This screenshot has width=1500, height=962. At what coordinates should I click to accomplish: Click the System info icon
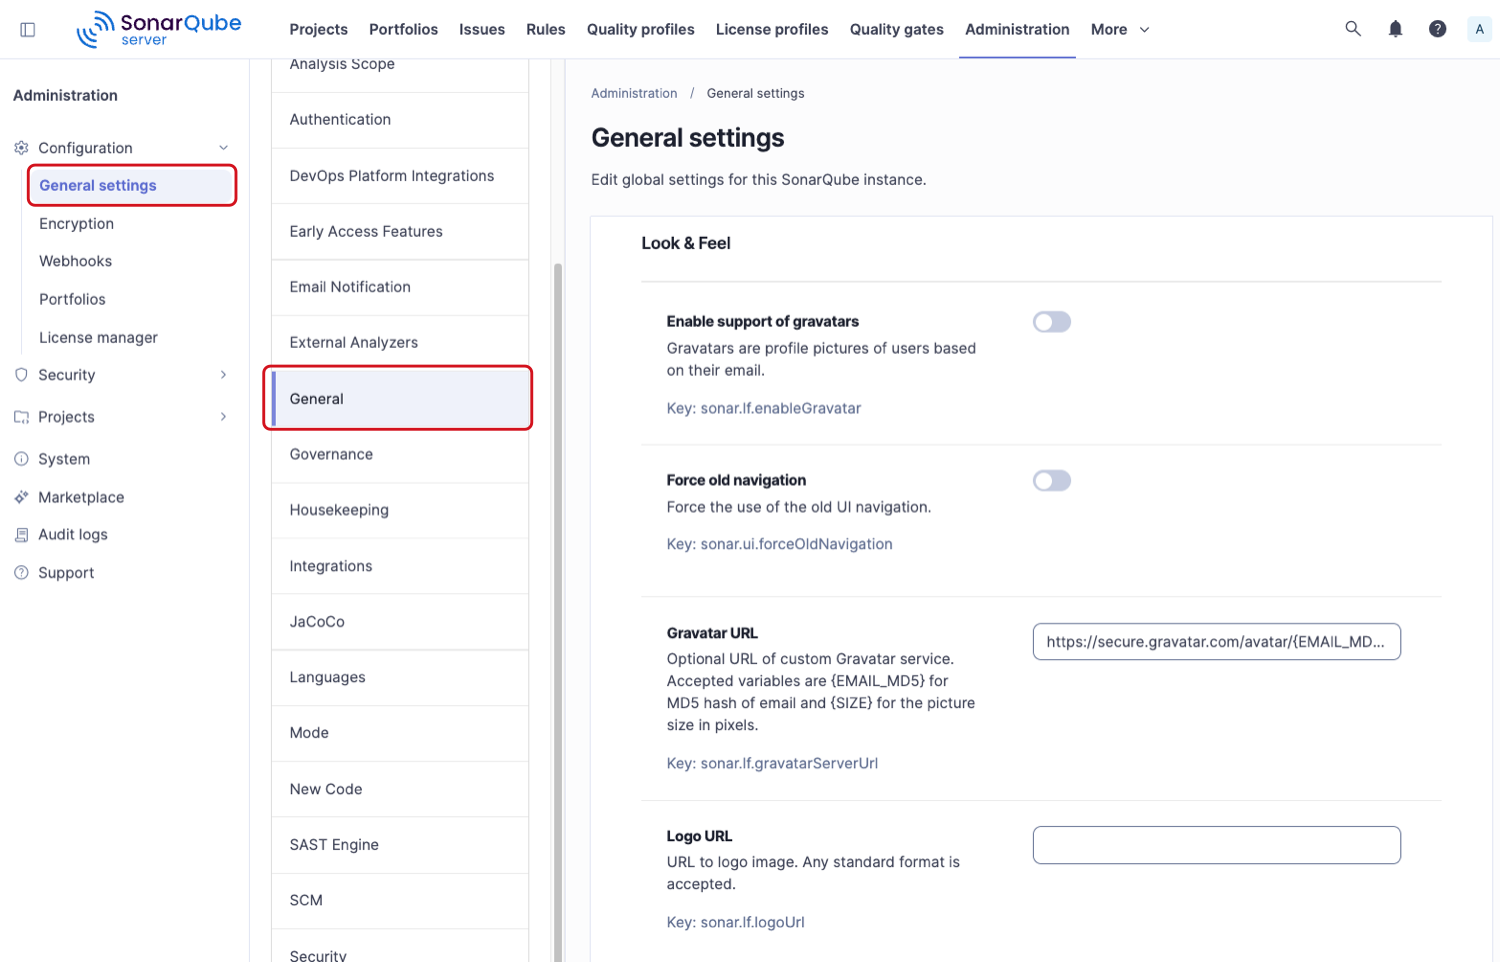tap(21, 459)
